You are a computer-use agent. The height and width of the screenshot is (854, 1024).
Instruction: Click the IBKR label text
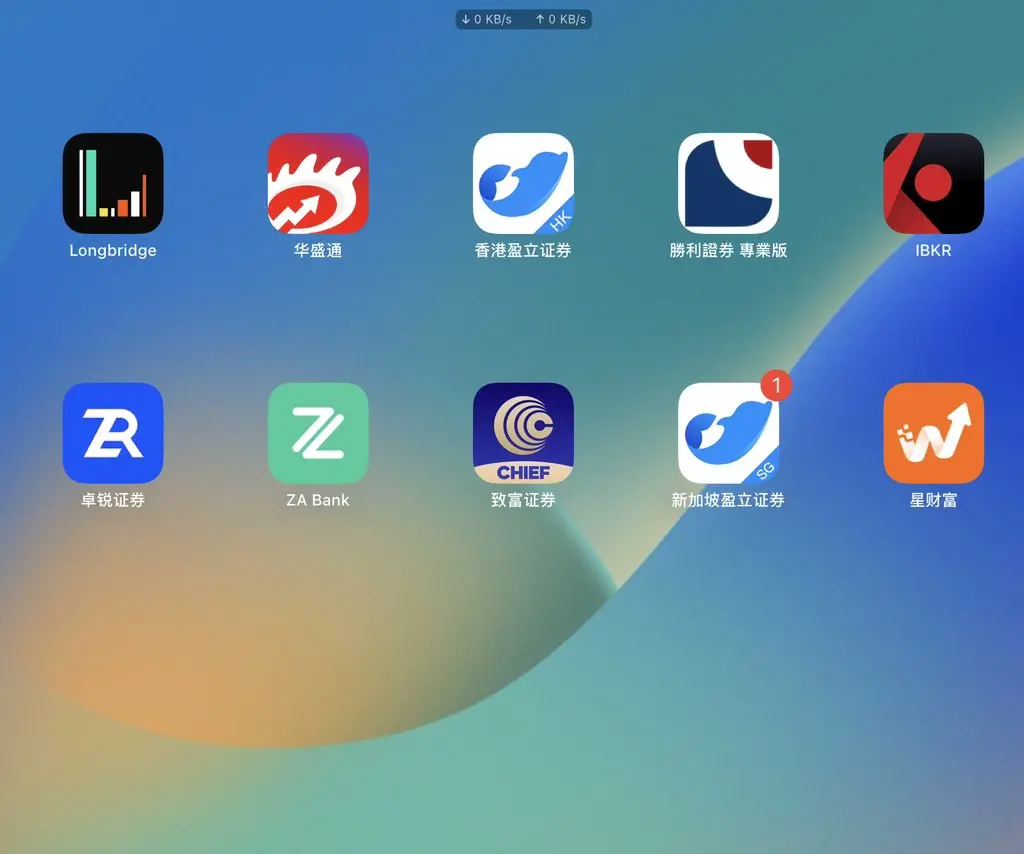(x=933, y=250)
